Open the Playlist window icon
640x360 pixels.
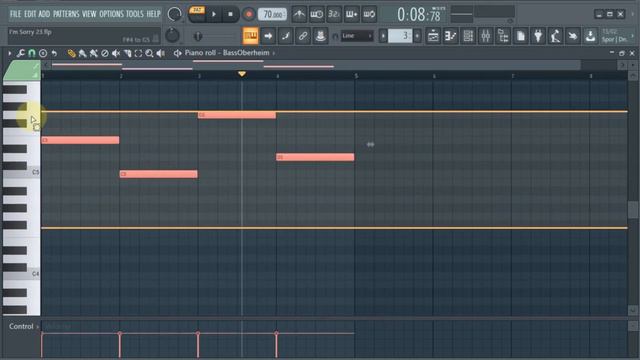433,36
